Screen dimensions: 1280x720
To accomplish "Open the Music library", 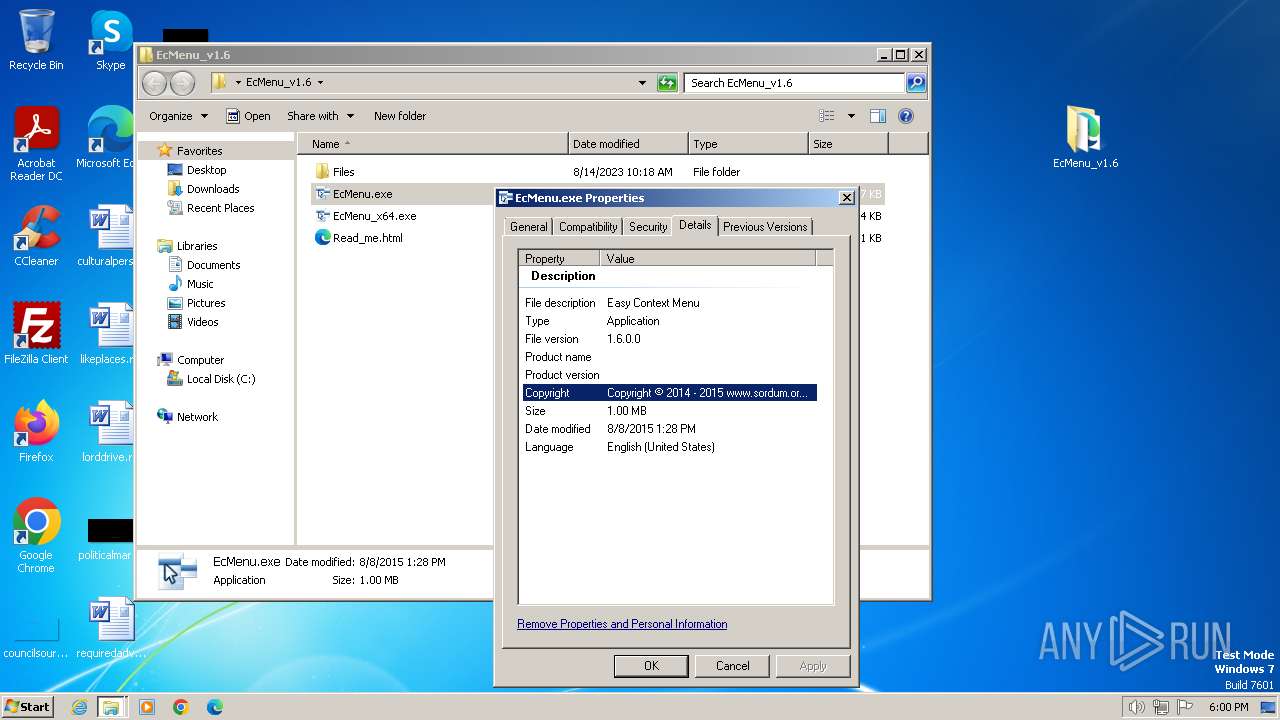I will 200,284.
